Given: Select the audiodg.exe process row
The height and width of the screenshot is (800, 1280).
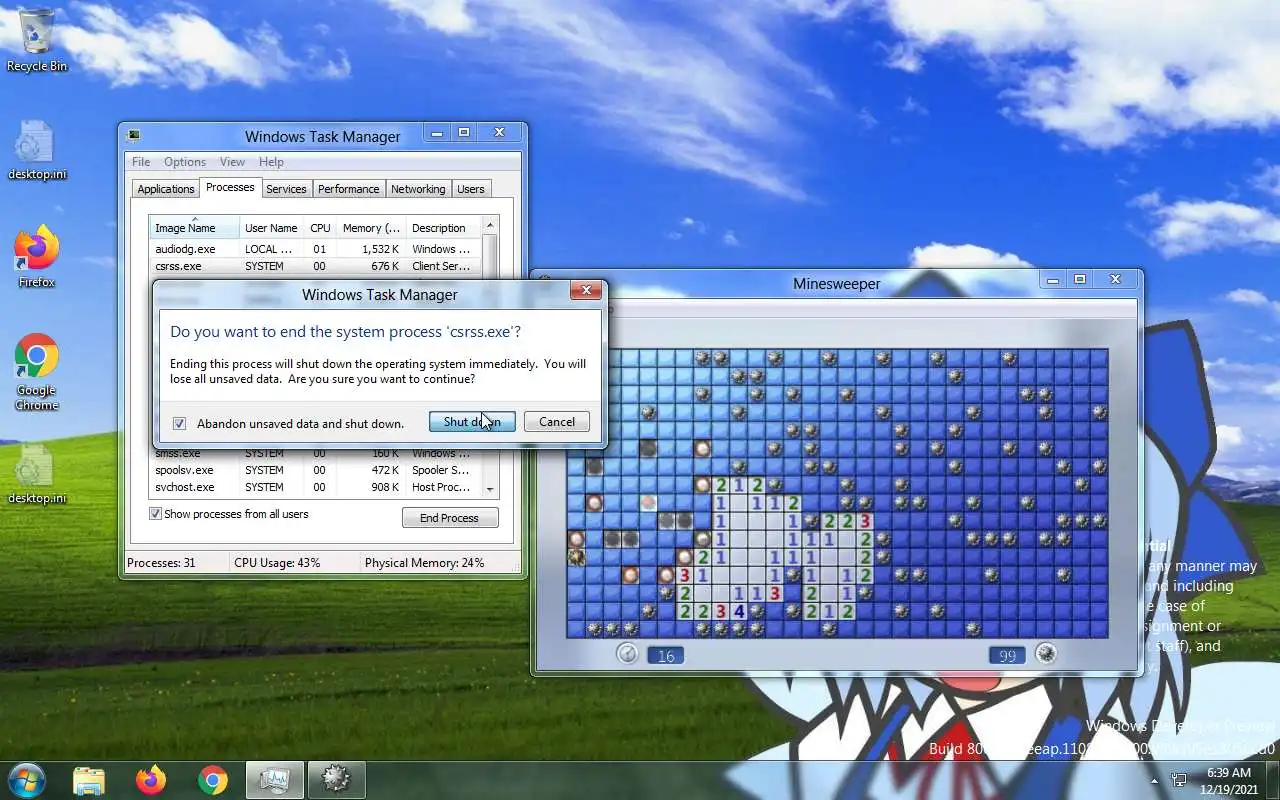Looking at the screenshot, I should pyautogui.click(x=315, y=249).
